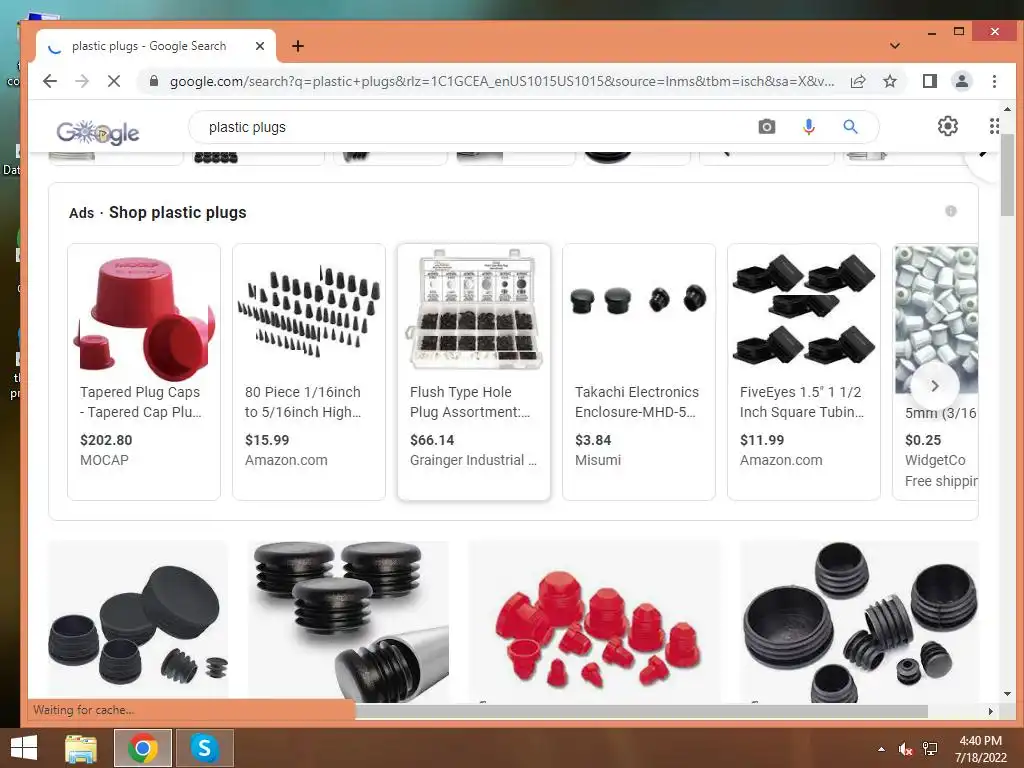Expand the tab search dropdown
1024x768 pixels.
(x=895, y=46)
